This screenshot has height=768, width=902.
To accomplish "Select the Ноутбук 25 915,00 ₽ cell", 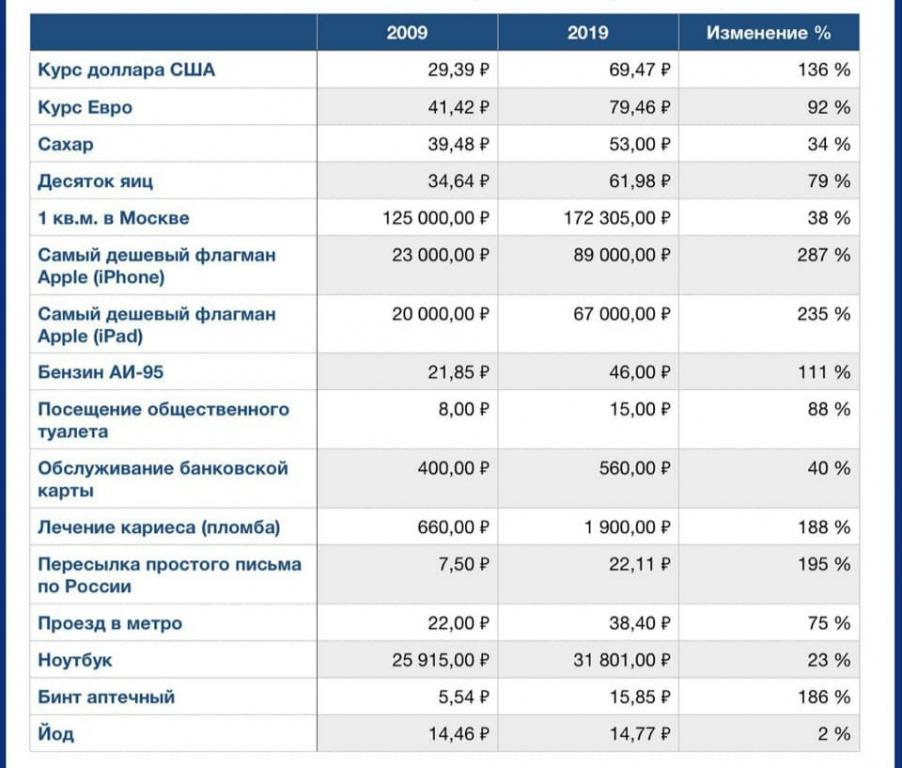I will pyautogui.click(x=407, y=660).
